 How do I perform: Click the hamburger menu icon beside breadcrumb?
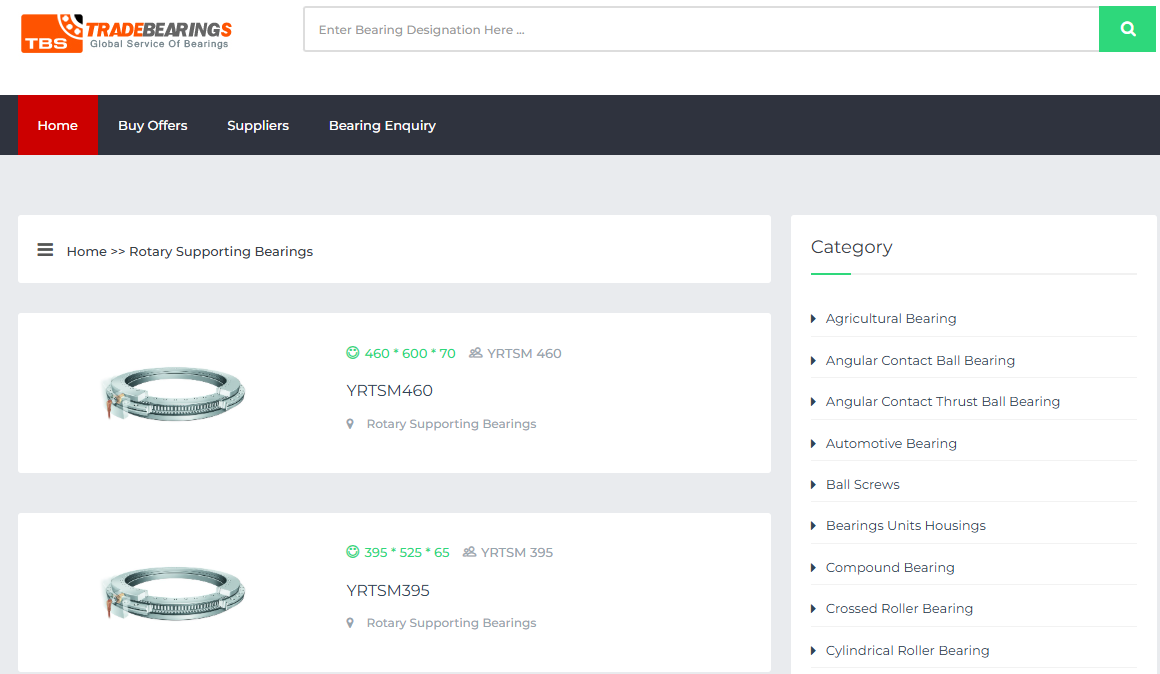45,250
